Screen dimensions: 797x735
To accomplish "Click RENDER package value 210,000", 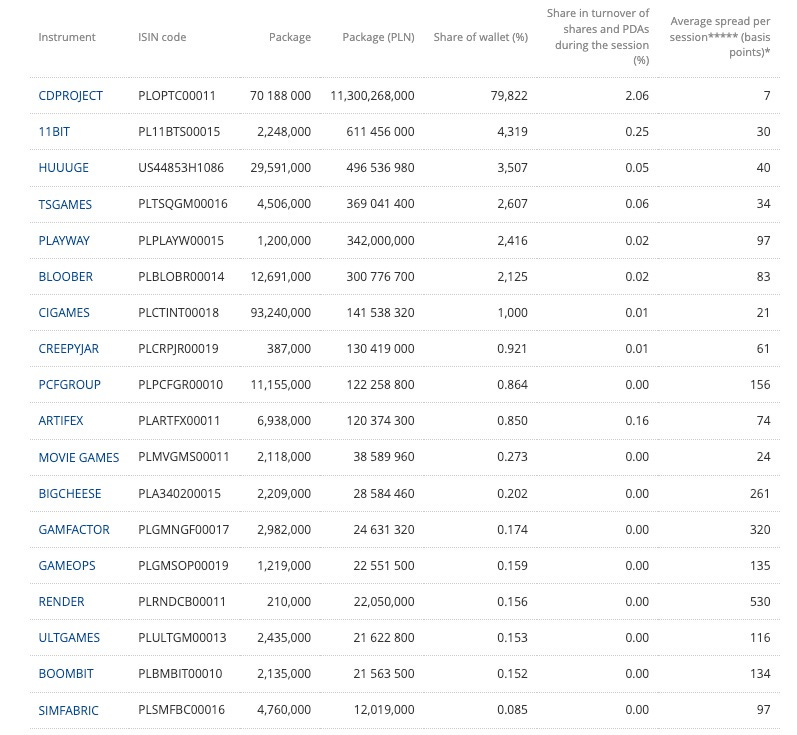I will (x=289, y=602).
